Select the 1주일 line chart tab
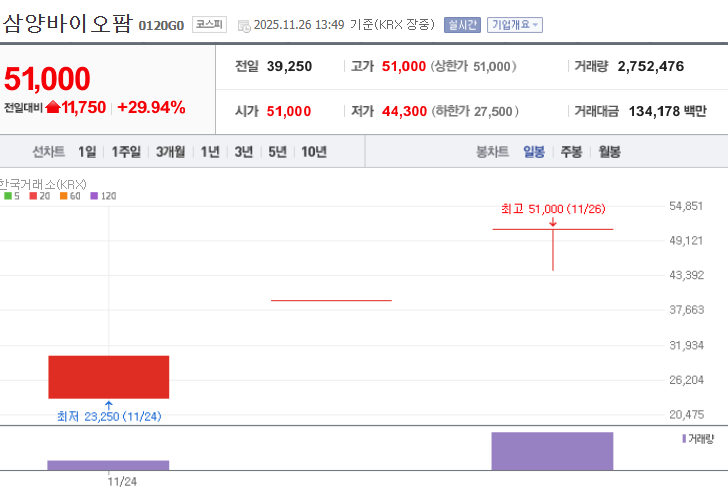Image resolution: width=728 pixels, height=494 pixels. click(x=126, y=152)
